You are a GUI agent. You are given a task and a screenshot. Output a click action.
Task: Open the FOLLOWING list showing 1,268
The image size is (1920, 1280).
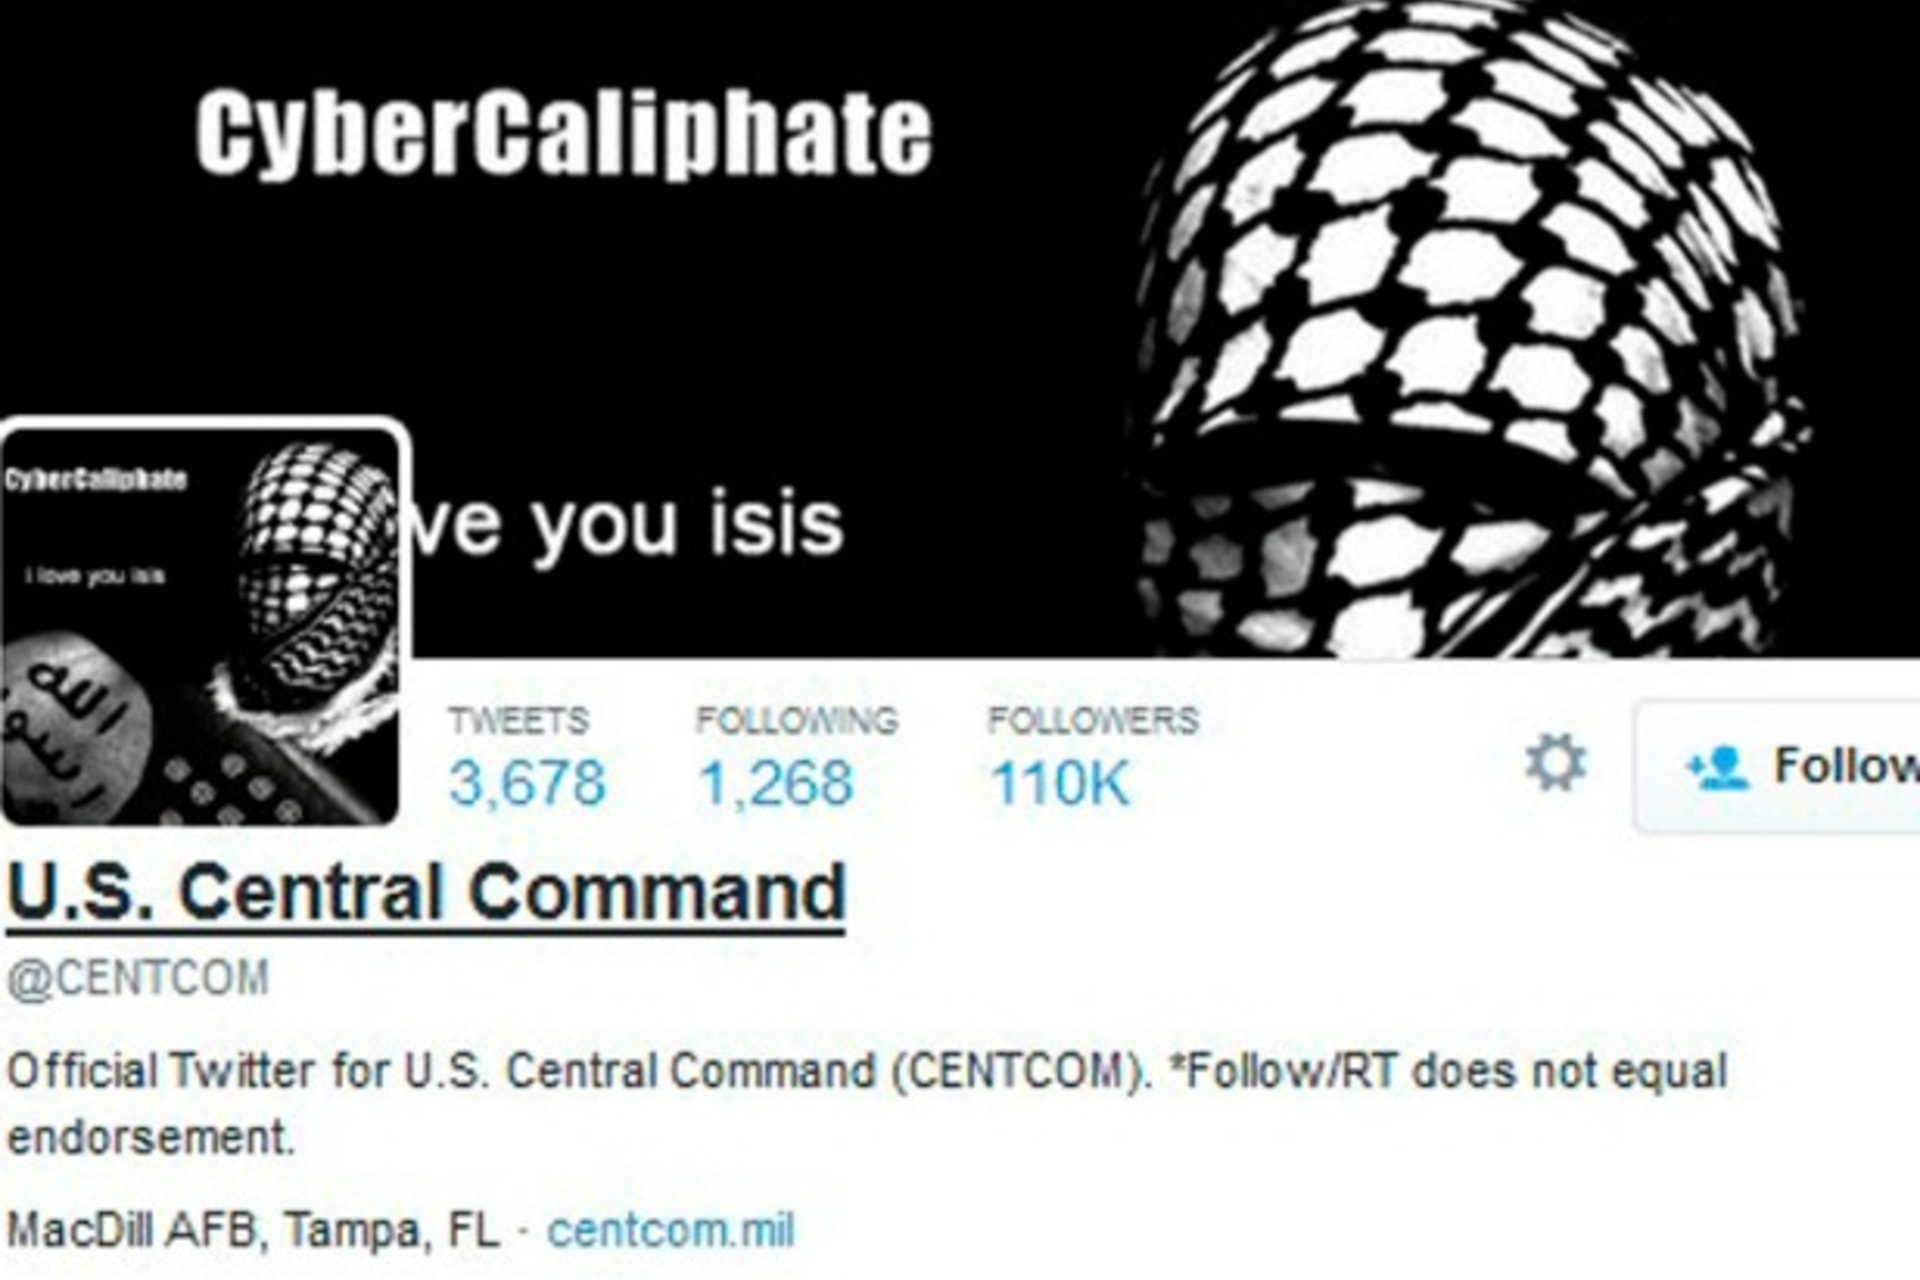click(x=797, y=757)
